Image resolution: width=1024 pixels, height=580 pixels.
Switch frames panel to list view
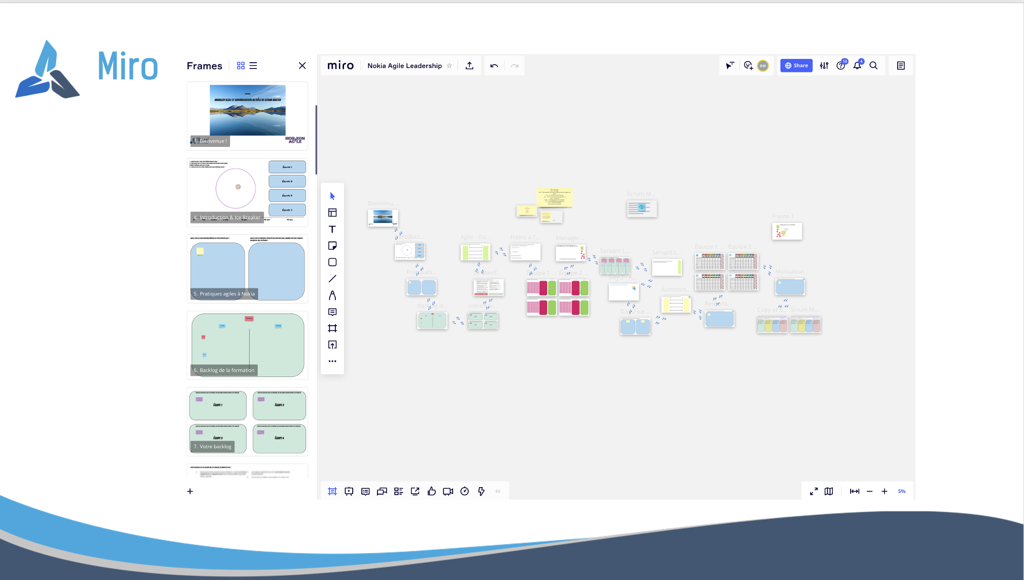tap(253, 66)
